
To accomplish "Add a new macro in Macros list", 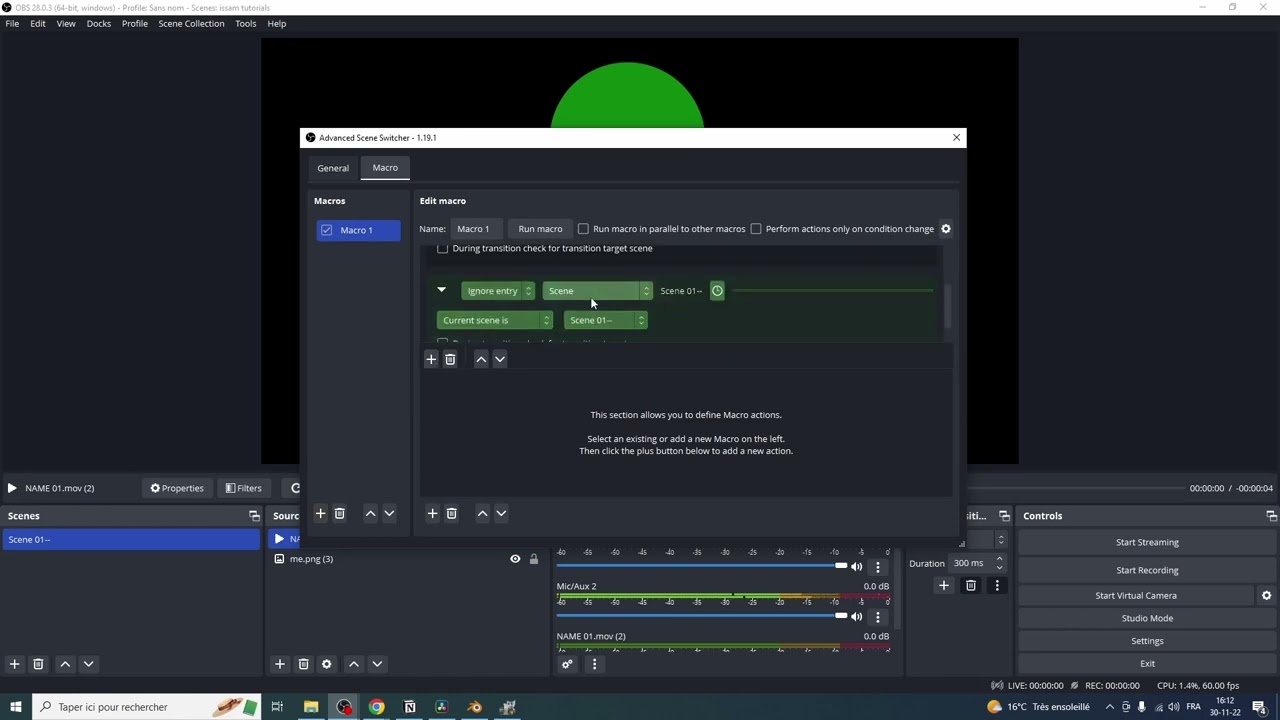I will click(x=320, y=513).
